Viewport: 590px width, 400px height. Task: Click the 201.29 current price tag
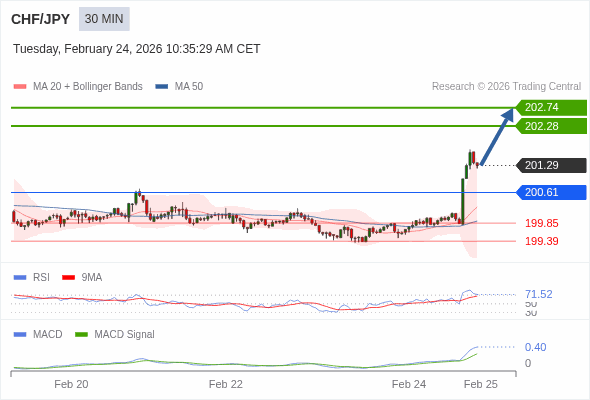[x=552, y=165]
